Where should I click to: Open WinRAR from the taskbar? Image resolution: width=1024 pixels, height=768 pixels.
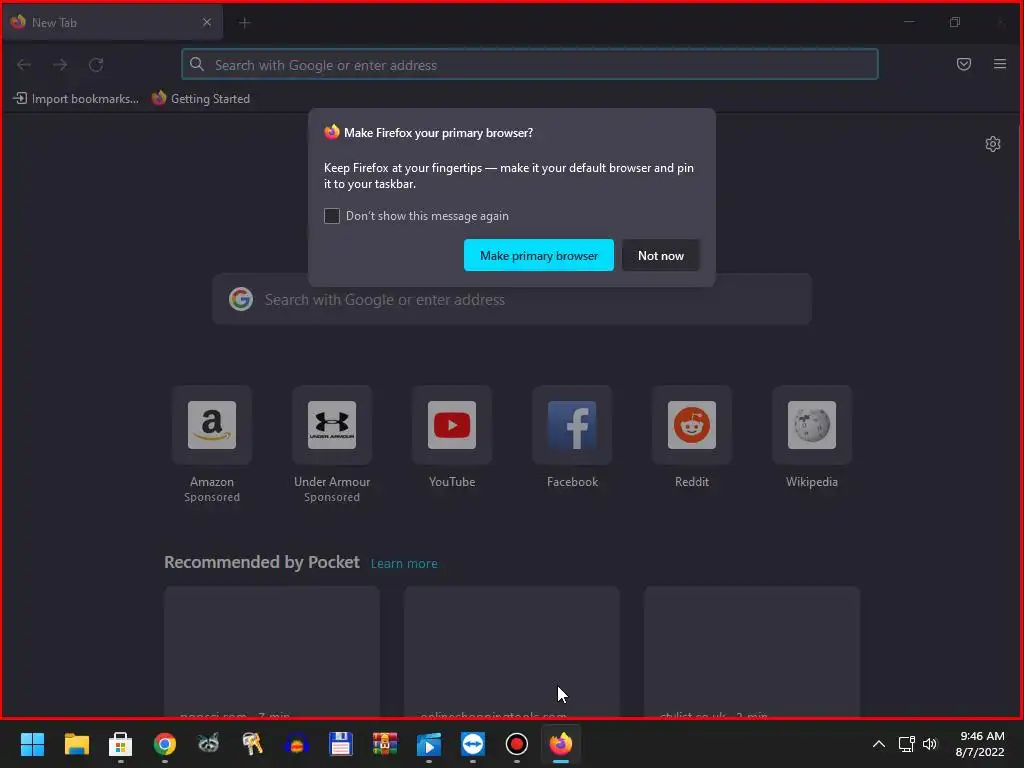coord(385,744)
